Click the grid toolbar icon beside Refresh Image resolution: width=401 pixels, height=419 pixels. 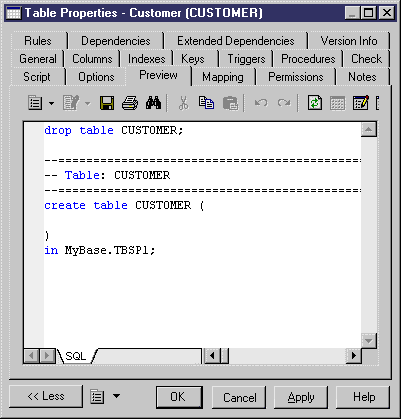337,103
